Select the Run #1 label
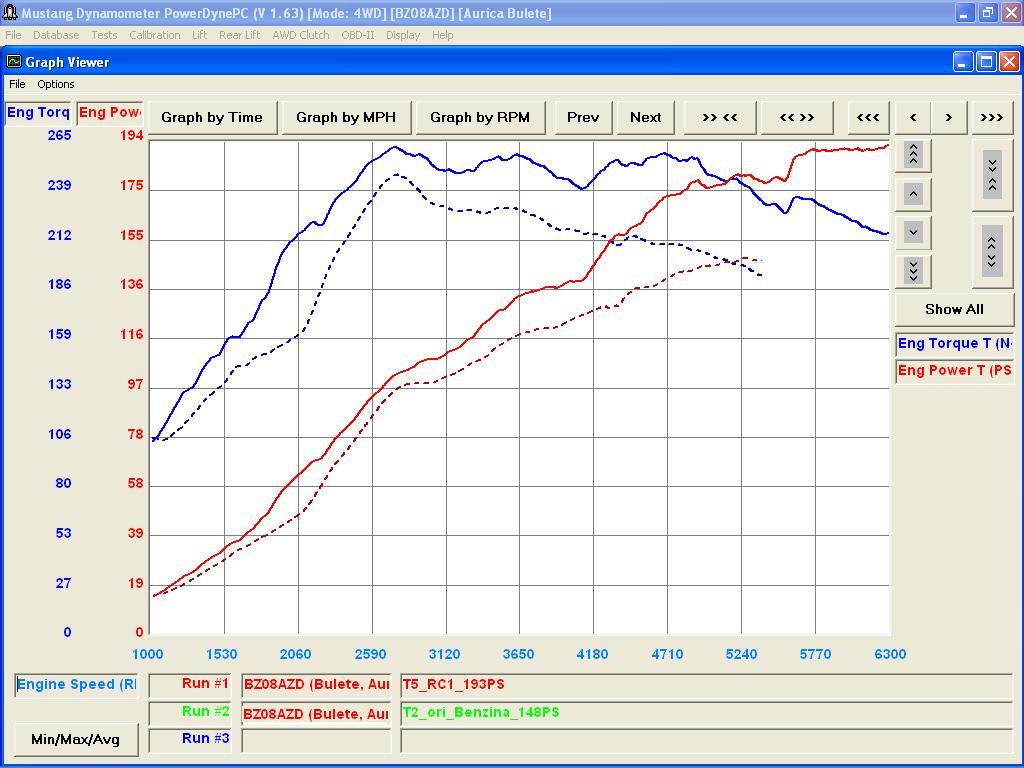The height and width of the screenshot is (768, 1024). (190, 684)
